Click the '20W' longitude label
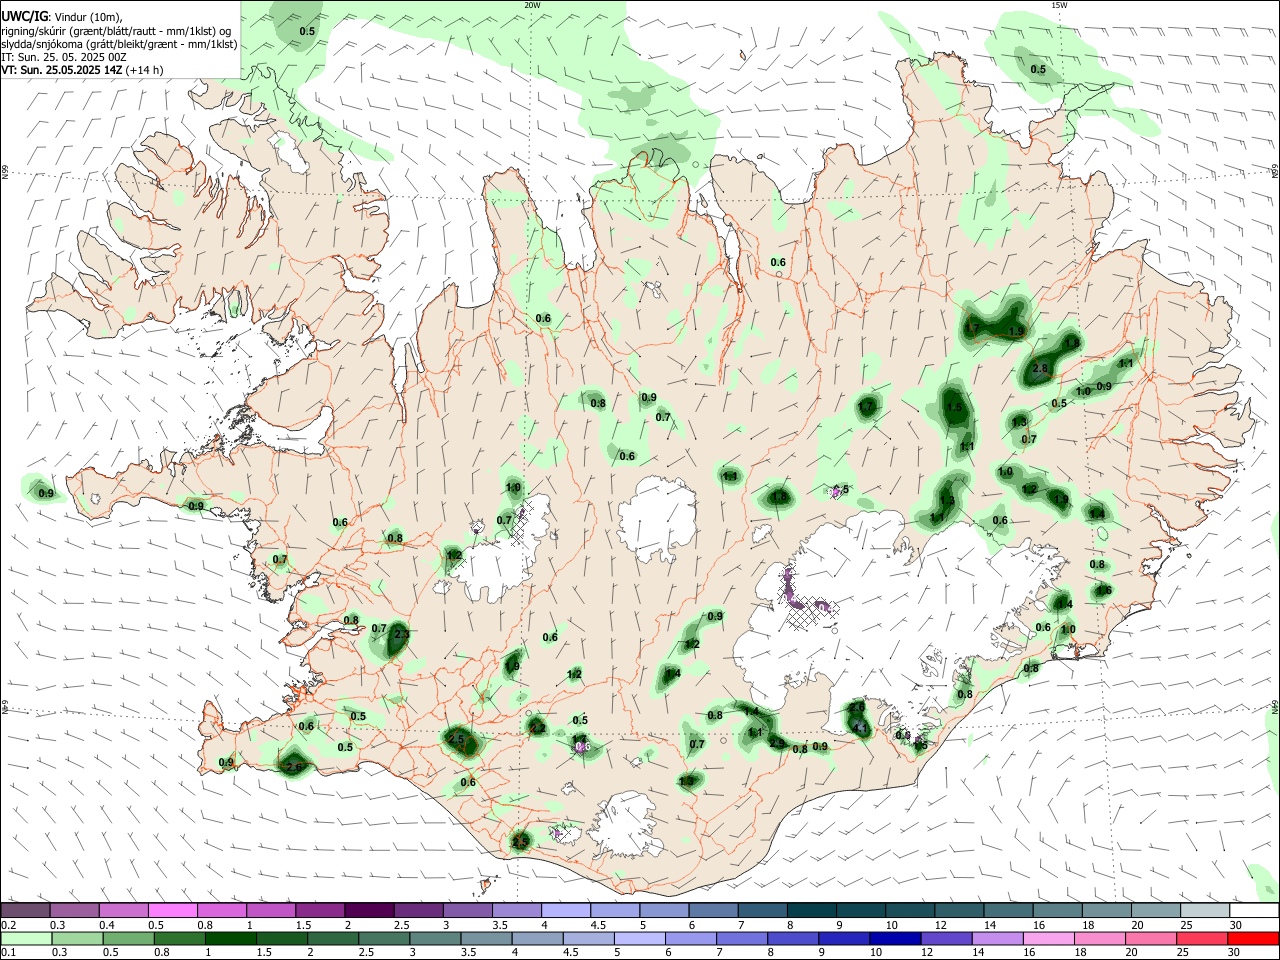This screenshot has width=1280, height=960. (x=532, y=5)
